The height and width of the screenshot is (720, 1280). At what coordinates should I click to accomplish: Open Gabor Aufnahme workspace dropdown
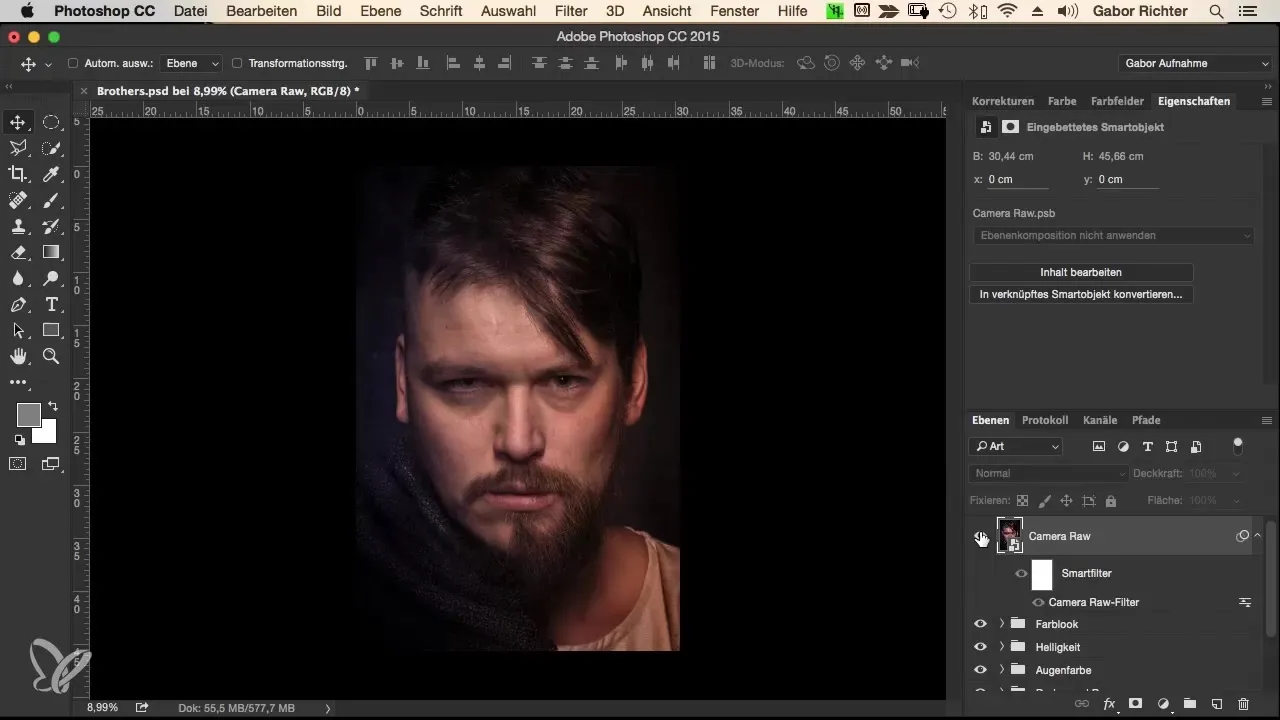pyautogui.click(x=1195, y=63)
